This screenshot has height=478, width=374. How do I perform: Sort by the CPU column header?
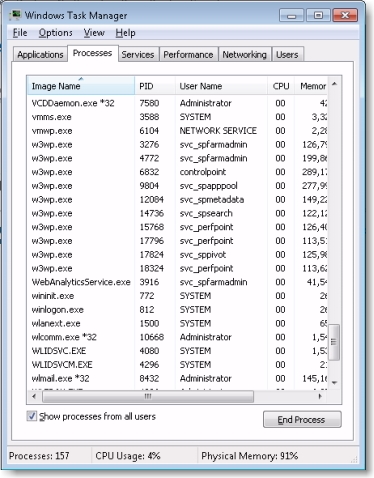coord(281,86)
